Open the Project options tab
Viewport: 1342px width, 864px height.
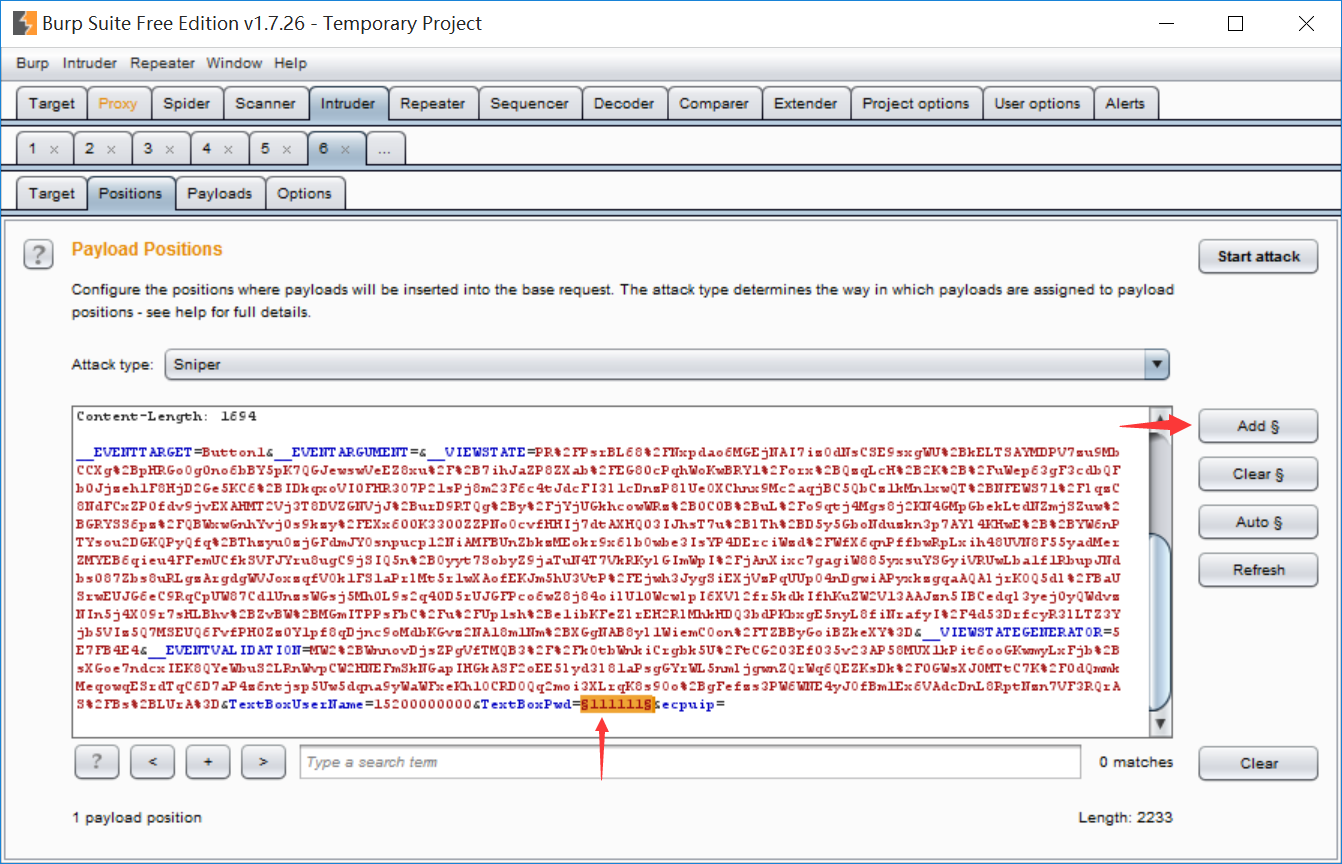[916, 104]
